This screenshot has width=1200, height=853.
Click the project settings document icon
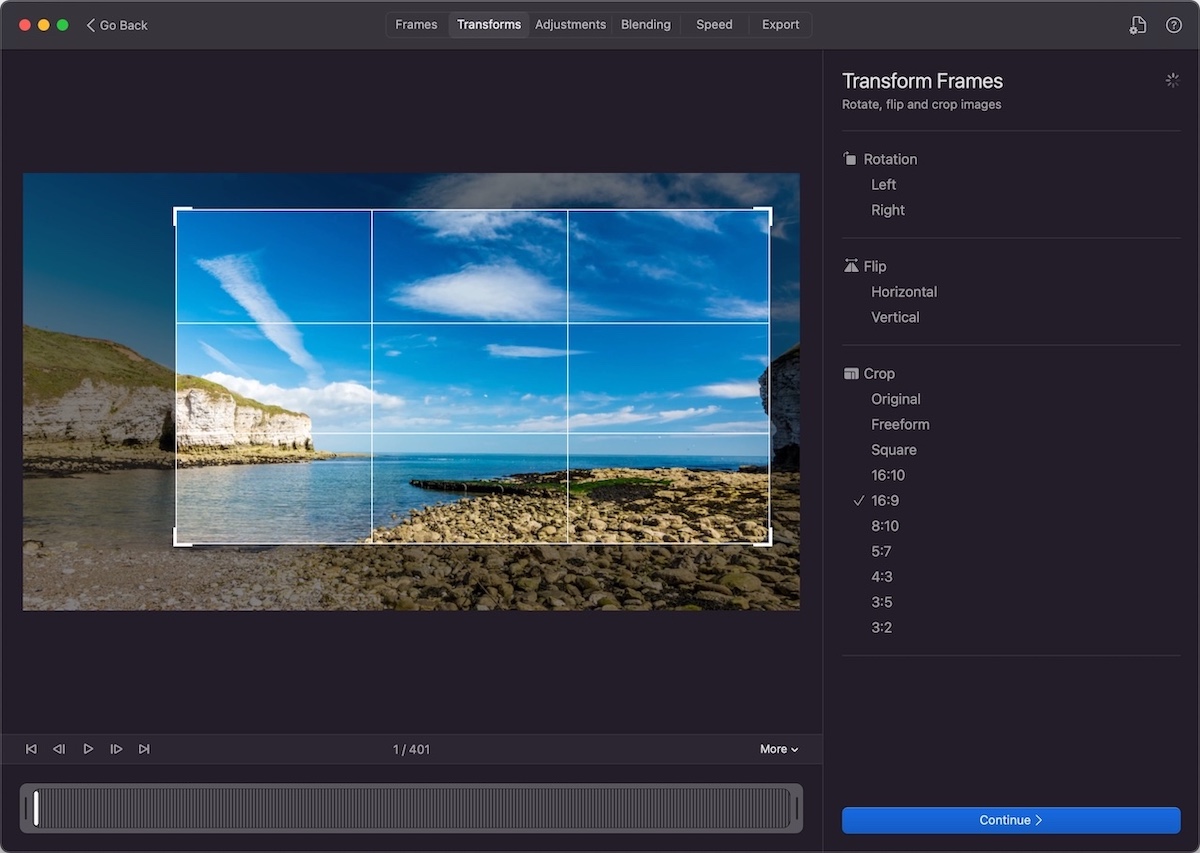click(1137, 25)
